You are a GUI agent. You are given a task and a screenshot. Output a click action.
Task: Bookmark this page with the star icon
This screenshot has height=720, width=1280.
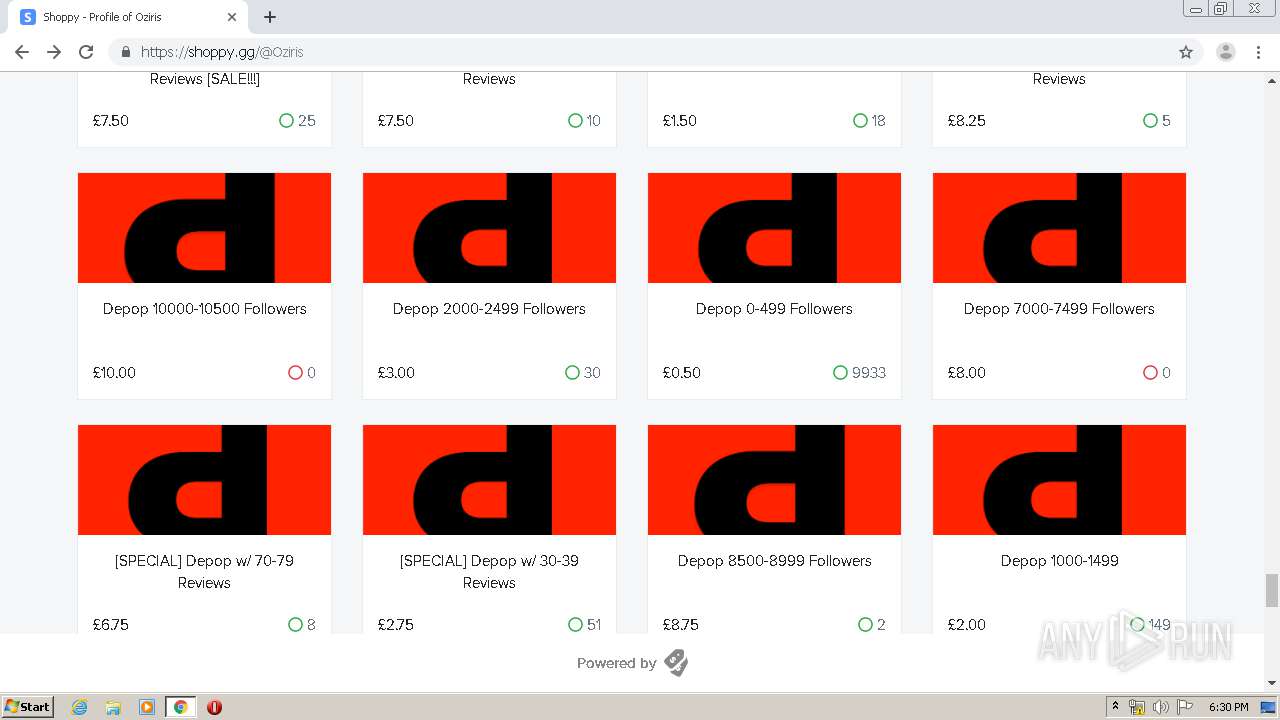[1186, 52]
